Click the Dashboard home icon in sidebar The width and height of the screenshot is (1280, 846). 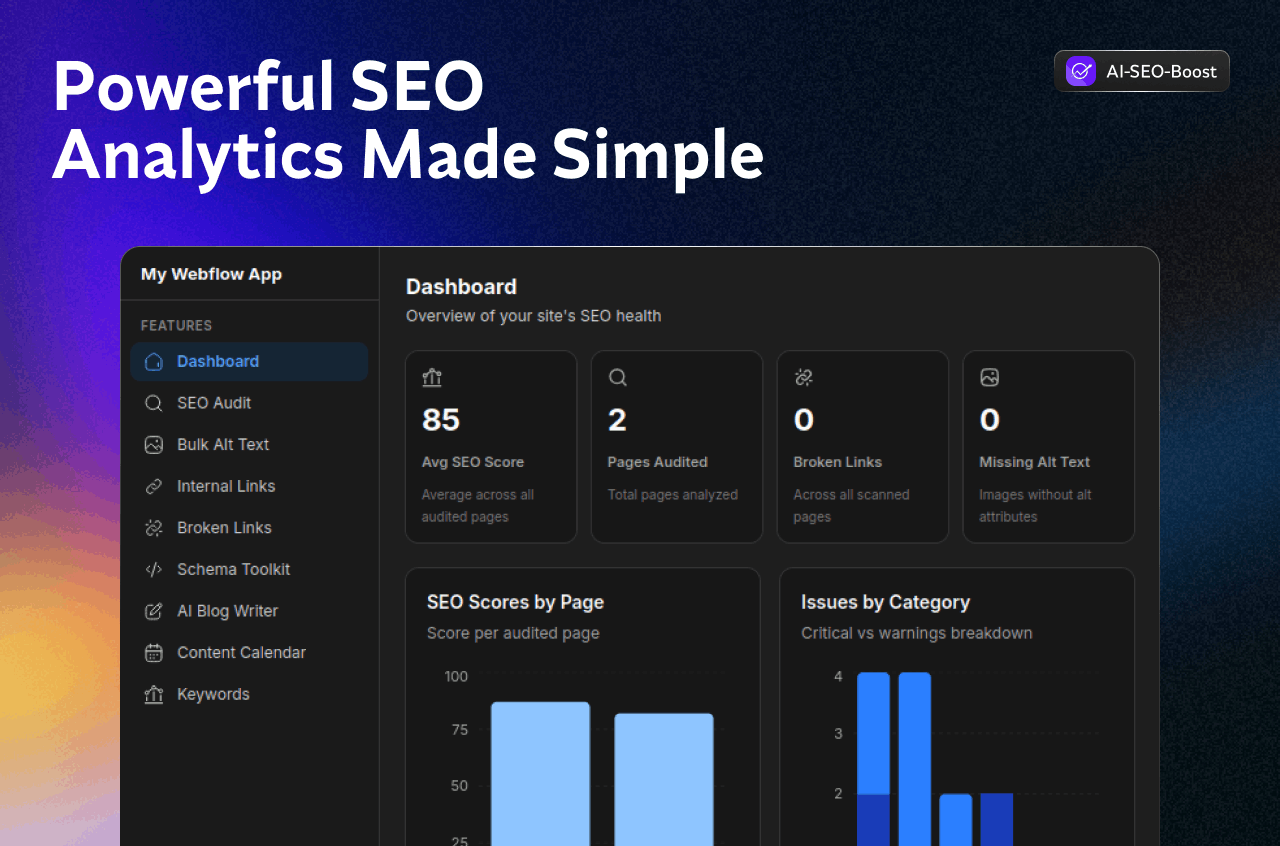click(154, 361)
